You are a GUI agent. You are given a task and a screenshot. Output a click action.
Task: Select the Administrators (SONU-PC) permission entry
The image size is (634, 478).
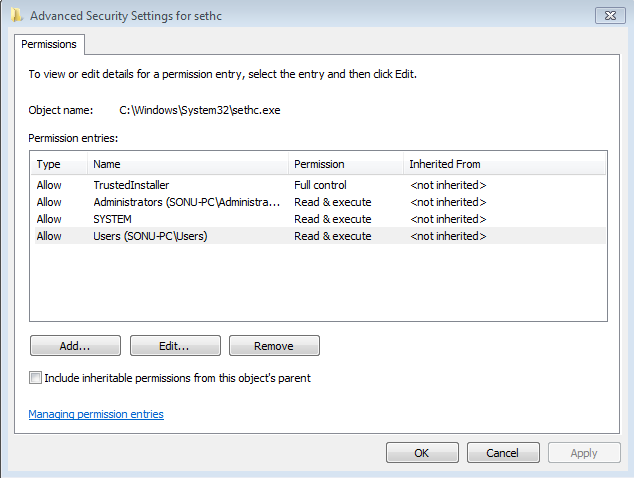[x=320, y=202]
